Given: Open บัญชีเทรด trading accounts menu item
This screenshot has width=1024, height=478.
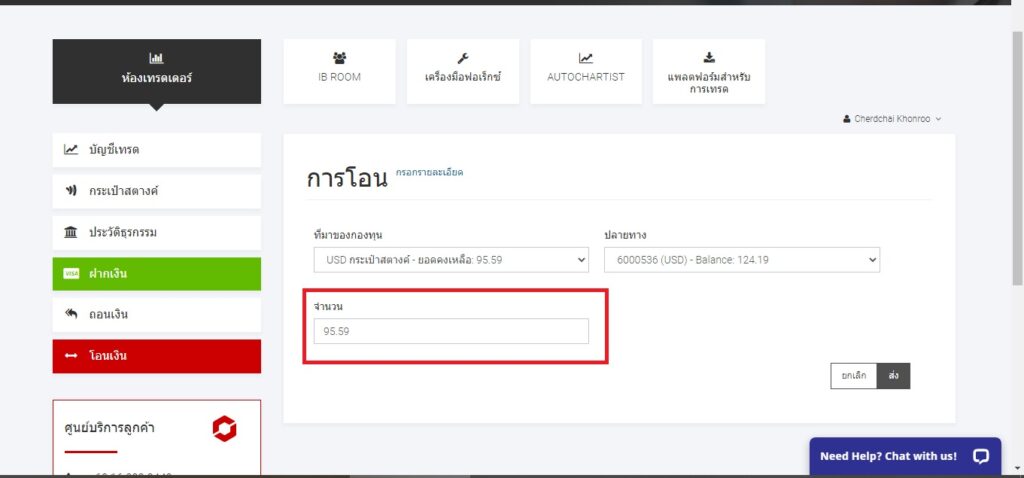Looking at the screenshot, I should point(156,150).
